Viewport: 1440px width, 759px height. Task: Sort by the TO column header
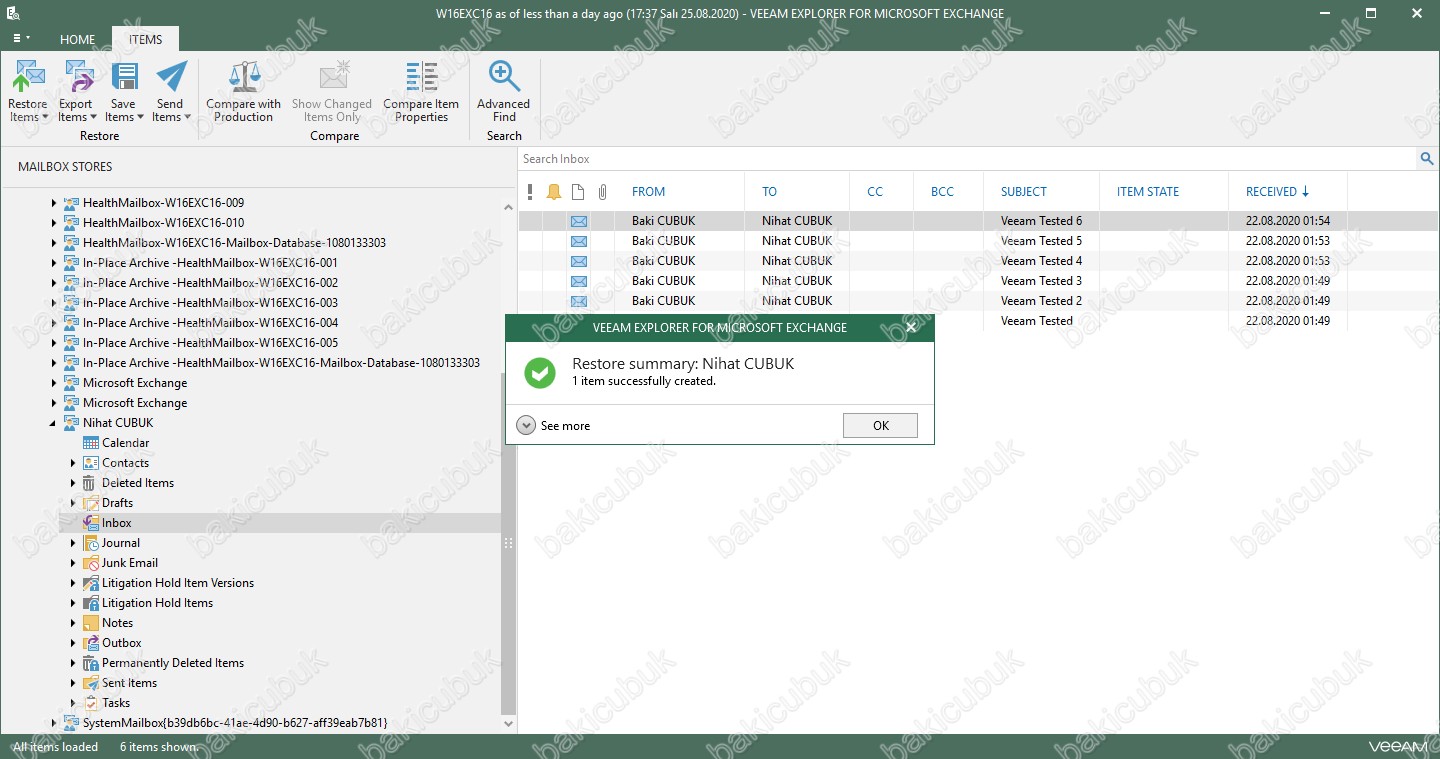[769, 192]
